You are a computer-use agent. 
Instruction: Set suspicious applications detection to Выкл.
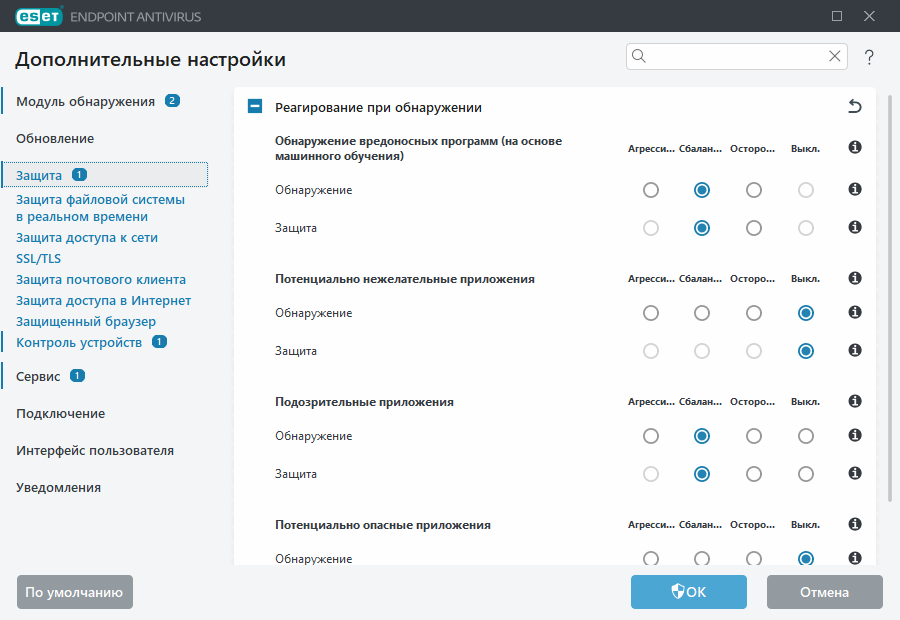[805, 435]
